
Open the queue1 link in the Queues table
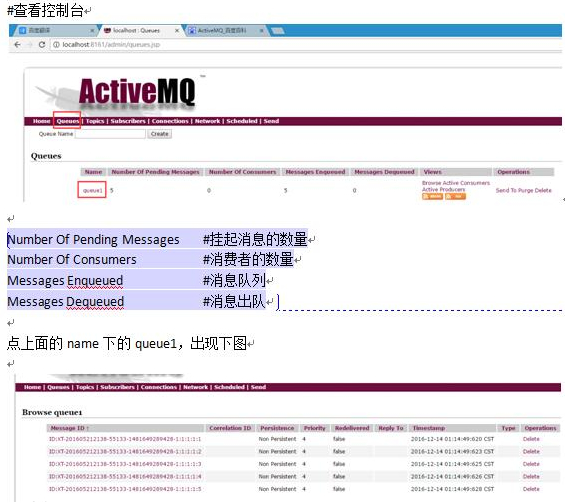coord(92,190)
